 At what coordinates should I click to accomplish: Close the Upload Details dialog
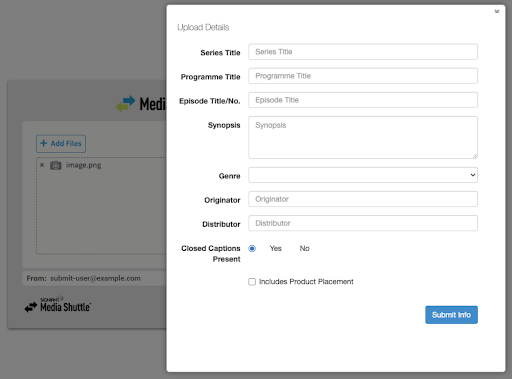(497, 12)
